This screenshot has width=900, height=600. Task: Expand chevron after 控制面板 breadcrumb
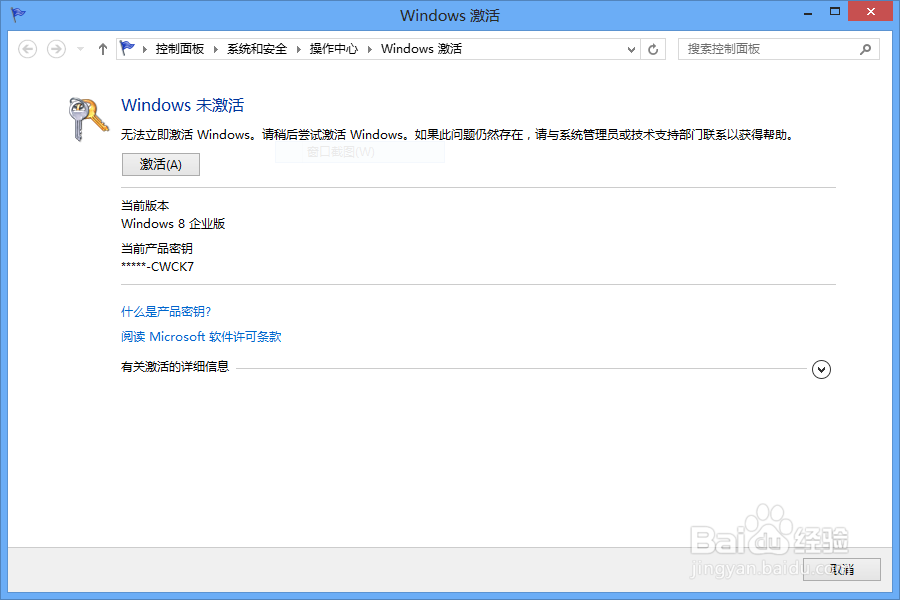[216, 49]
